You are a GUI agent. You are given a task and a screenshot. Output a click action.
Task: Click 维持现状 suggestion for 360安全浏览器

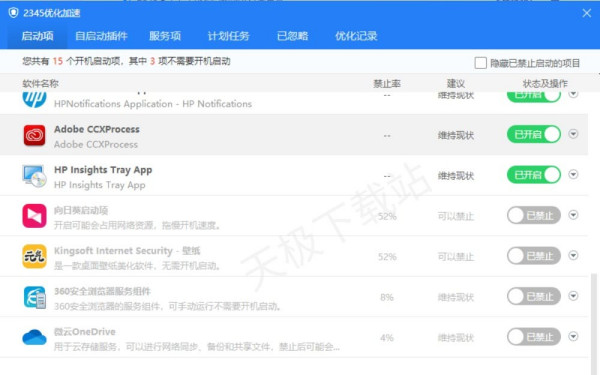coord(456,297)
